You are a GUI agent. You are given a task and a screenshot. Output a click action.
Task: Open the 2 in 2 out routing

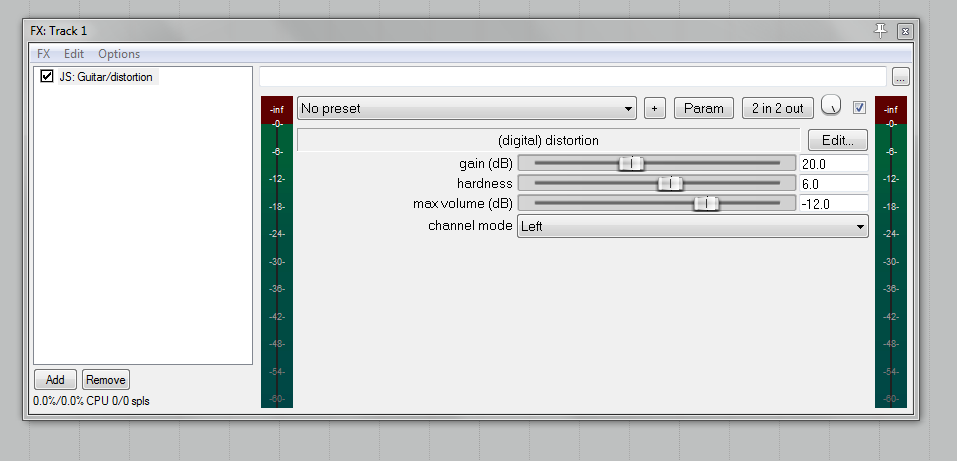click(778, 108)
